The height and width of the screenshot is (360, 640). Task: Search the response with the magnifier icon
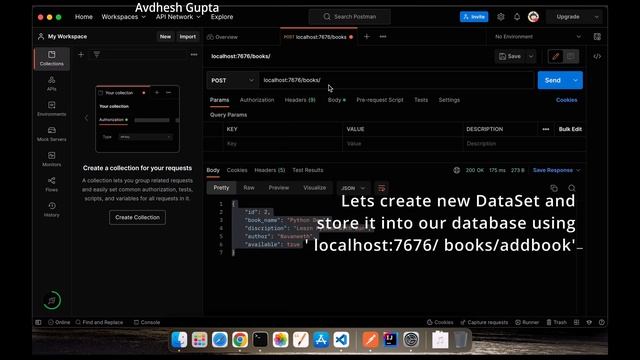pyautogui.click(x=572, y=188)
